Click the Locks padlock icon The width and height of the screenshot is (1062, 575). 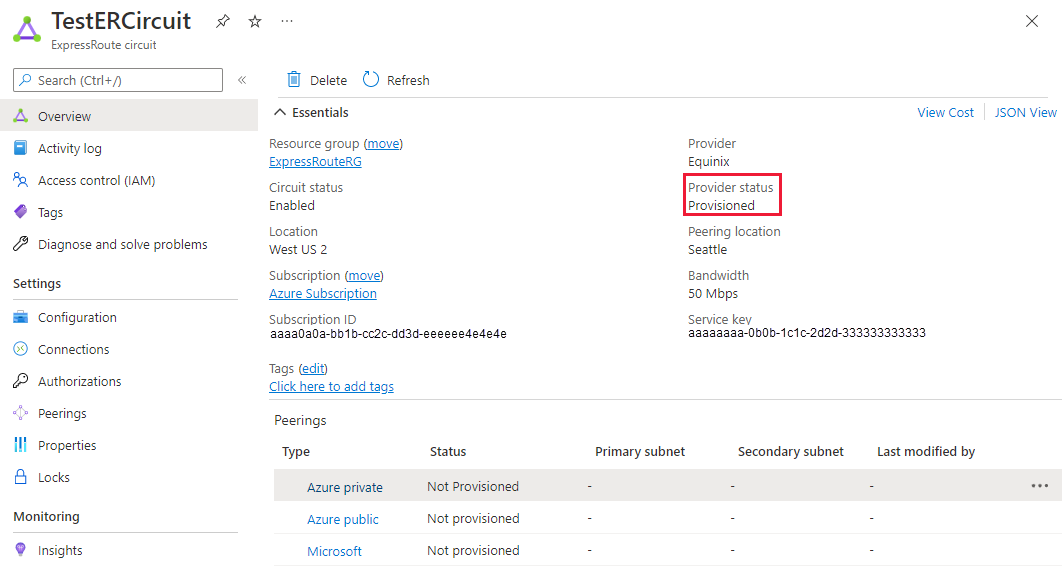(20, 477)
